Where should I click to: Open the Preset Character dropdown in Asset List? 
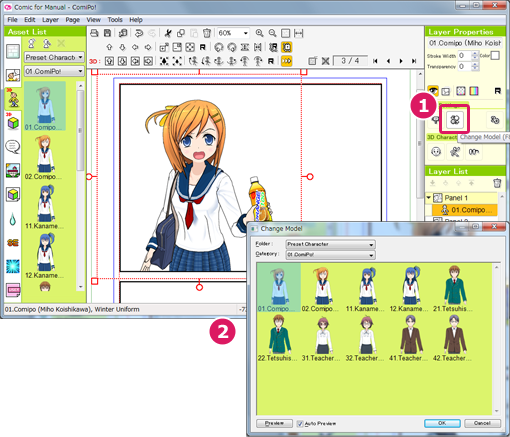54,57
